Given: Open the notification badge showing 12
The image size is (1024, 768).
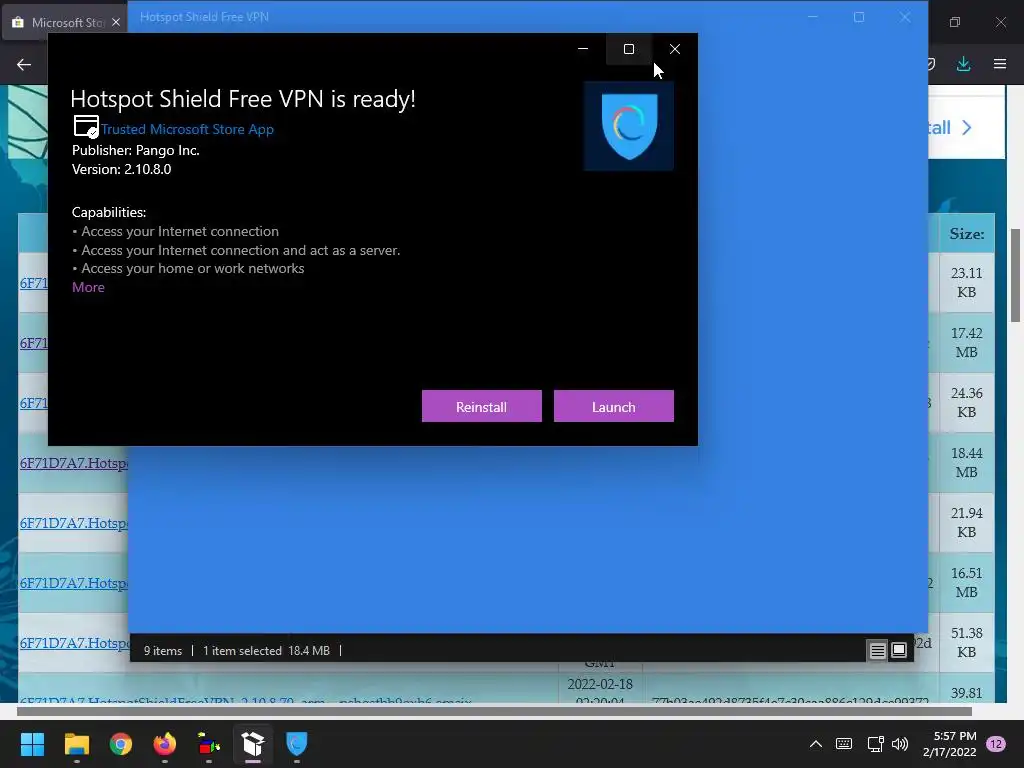Looking at the screenshot, I should click(x=996, y=744).
